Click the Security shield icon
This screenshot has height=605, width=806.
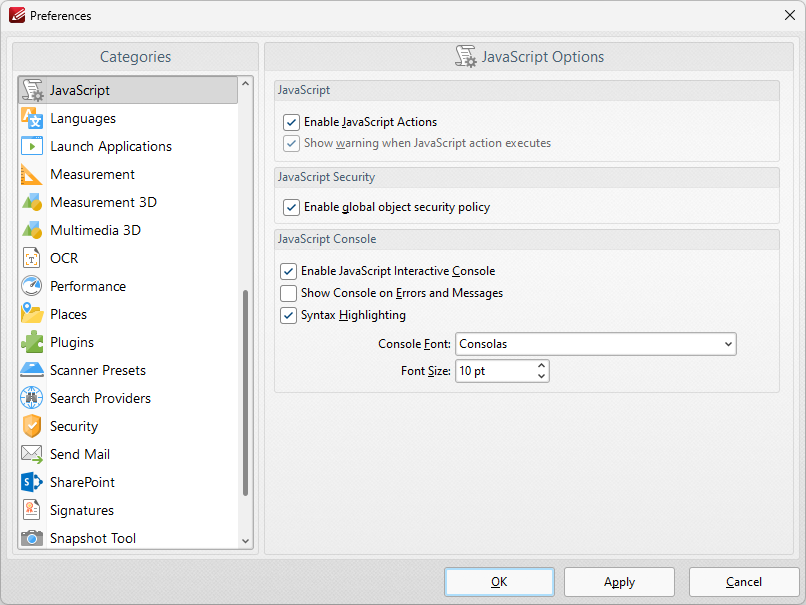tap(32, 426)
